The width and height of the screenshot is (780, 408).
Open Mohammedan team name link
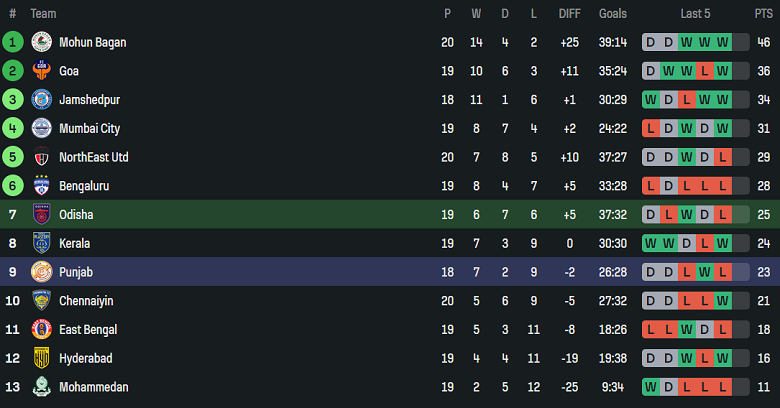point(93,387)
